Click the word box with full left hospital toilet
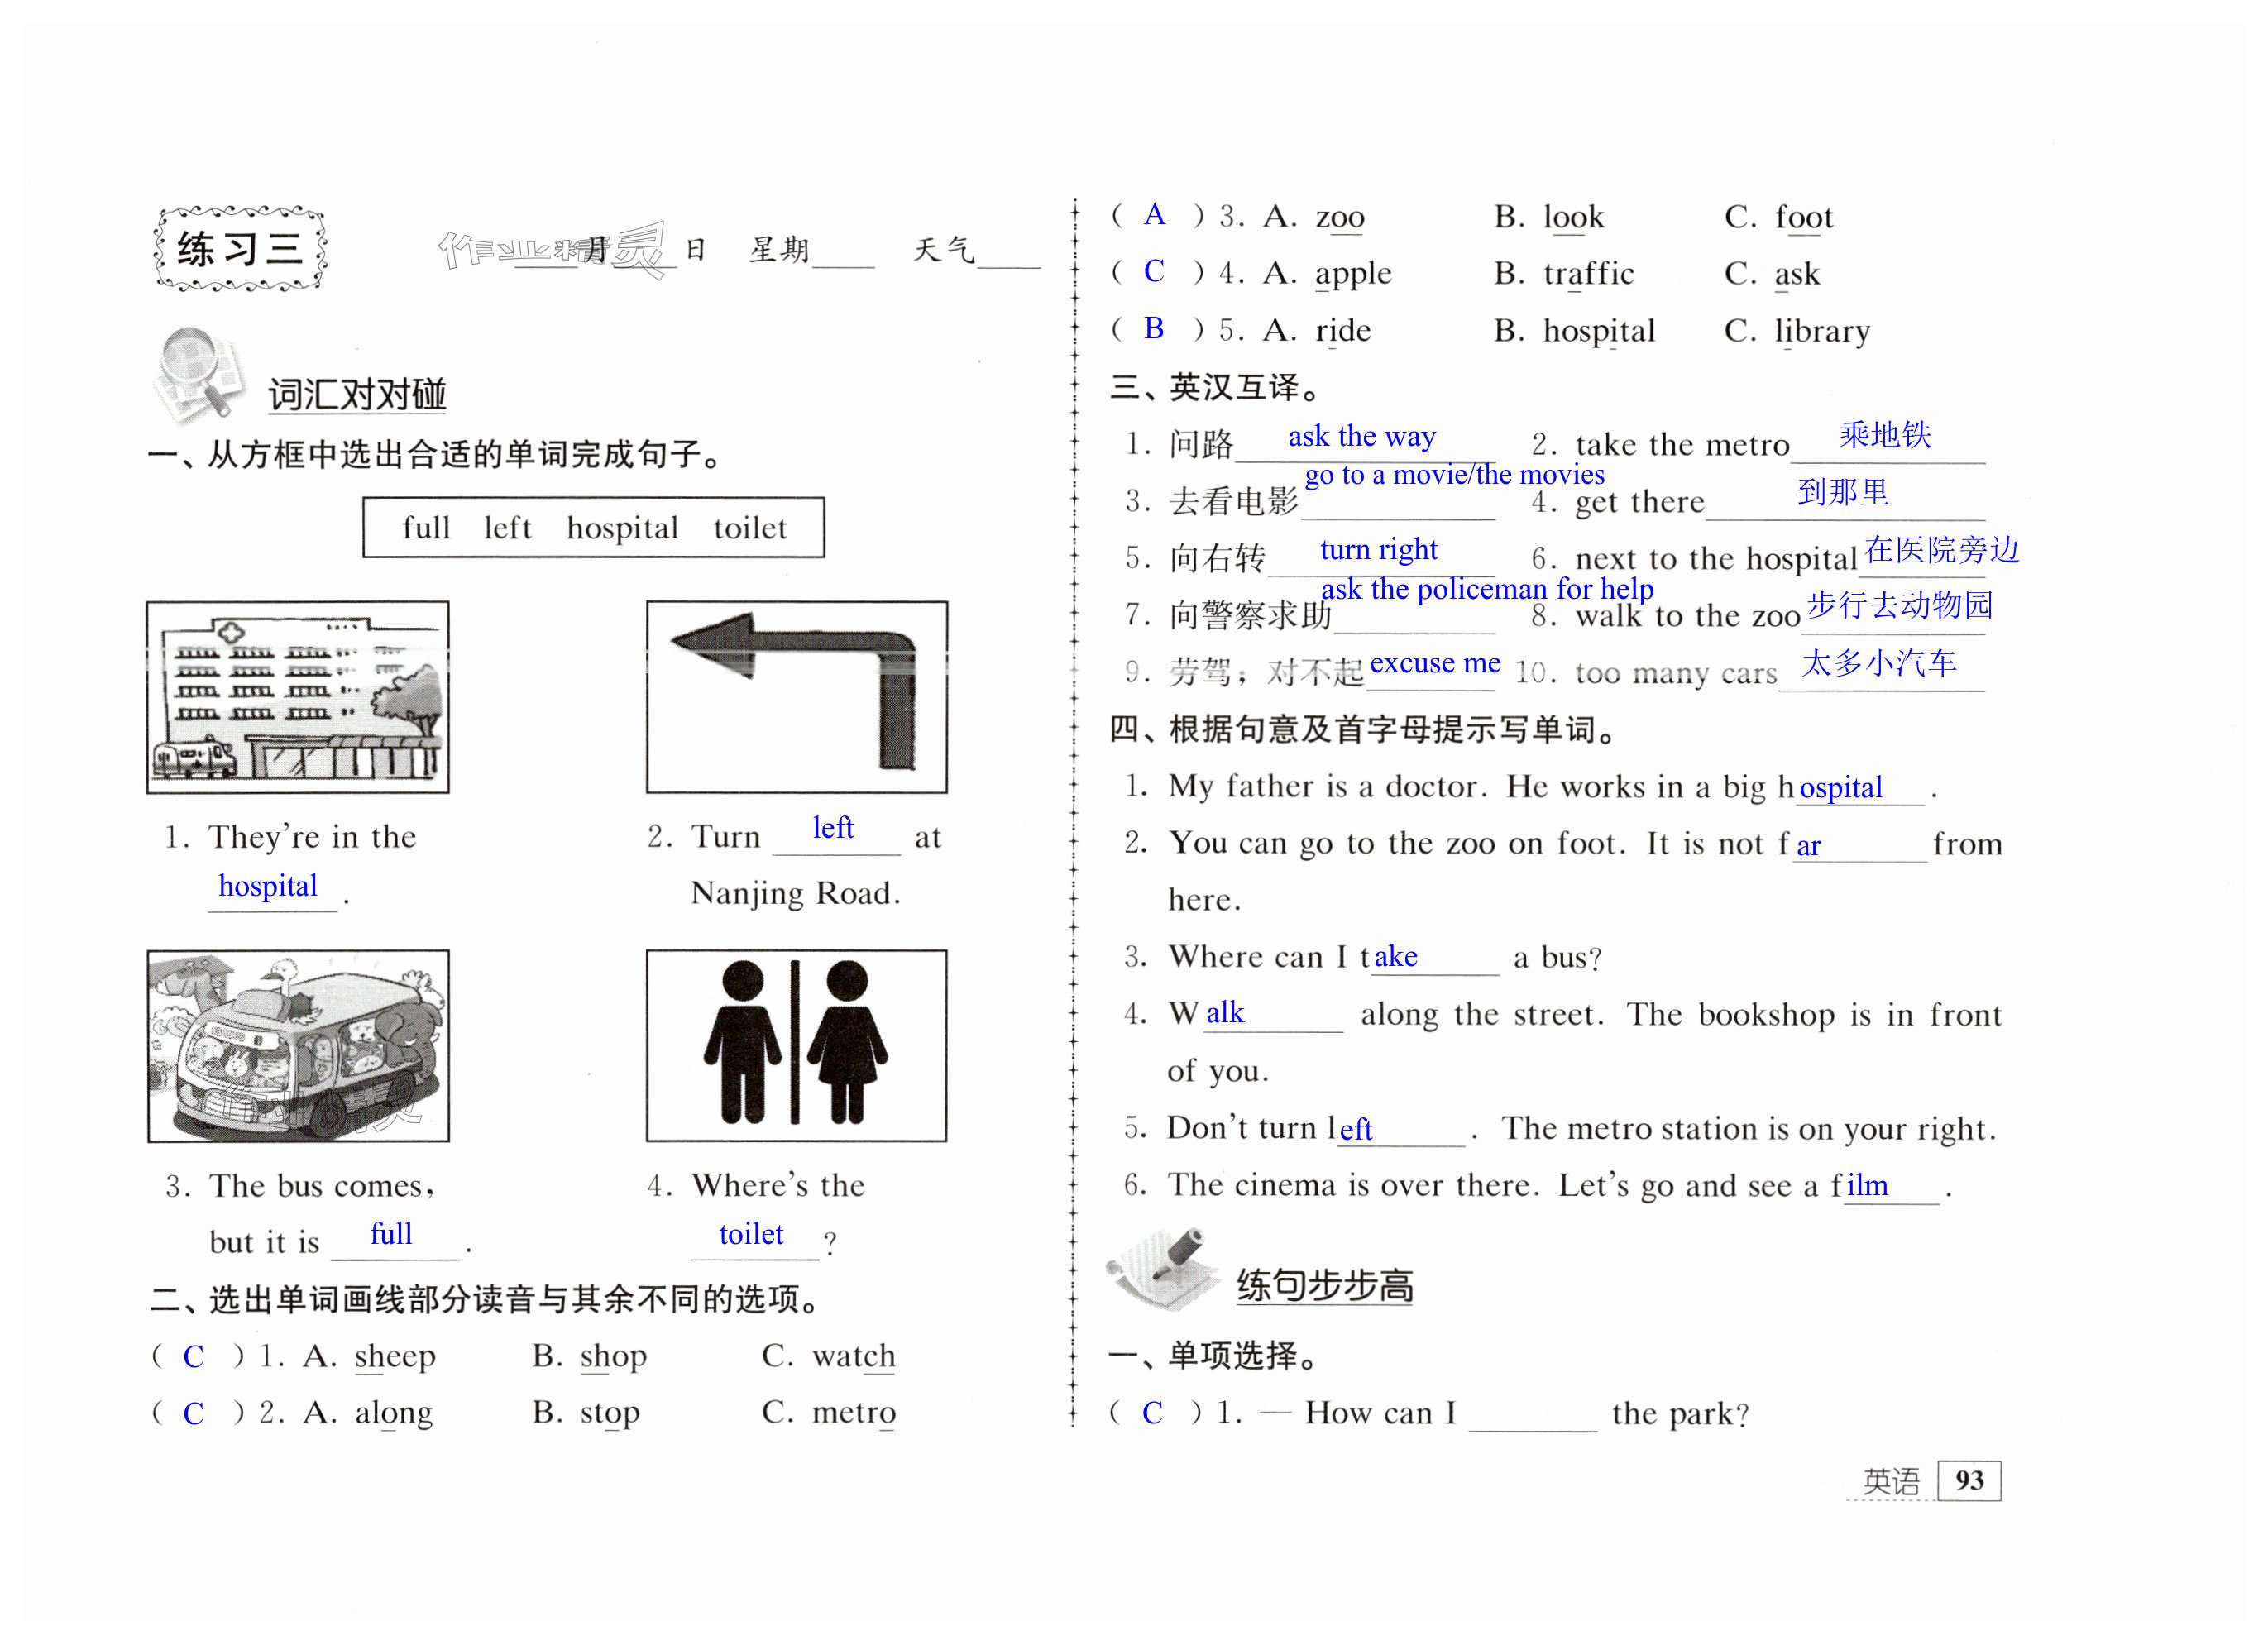The image size is (2268, 1645). pyautogui.click(x=593, y=527)
